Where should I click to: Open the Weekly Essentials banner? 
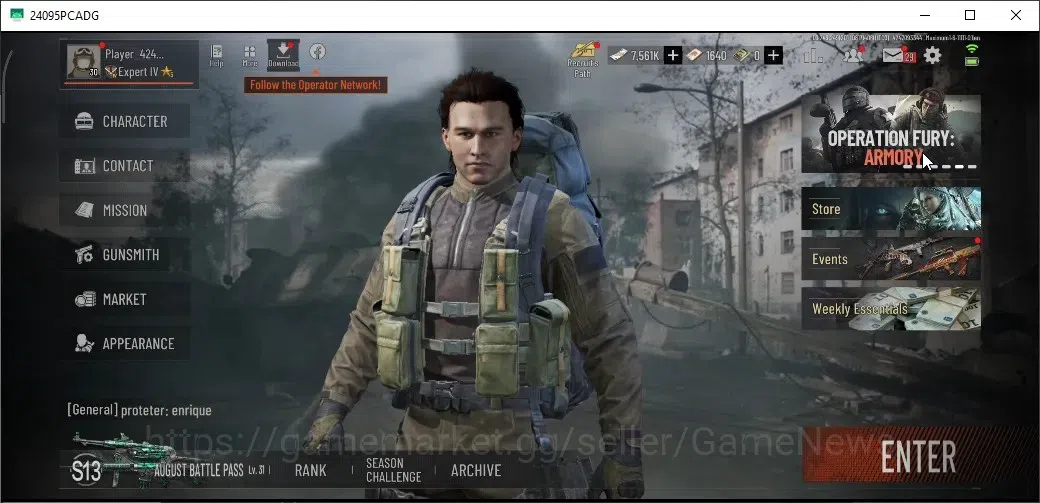coord(891,309)
